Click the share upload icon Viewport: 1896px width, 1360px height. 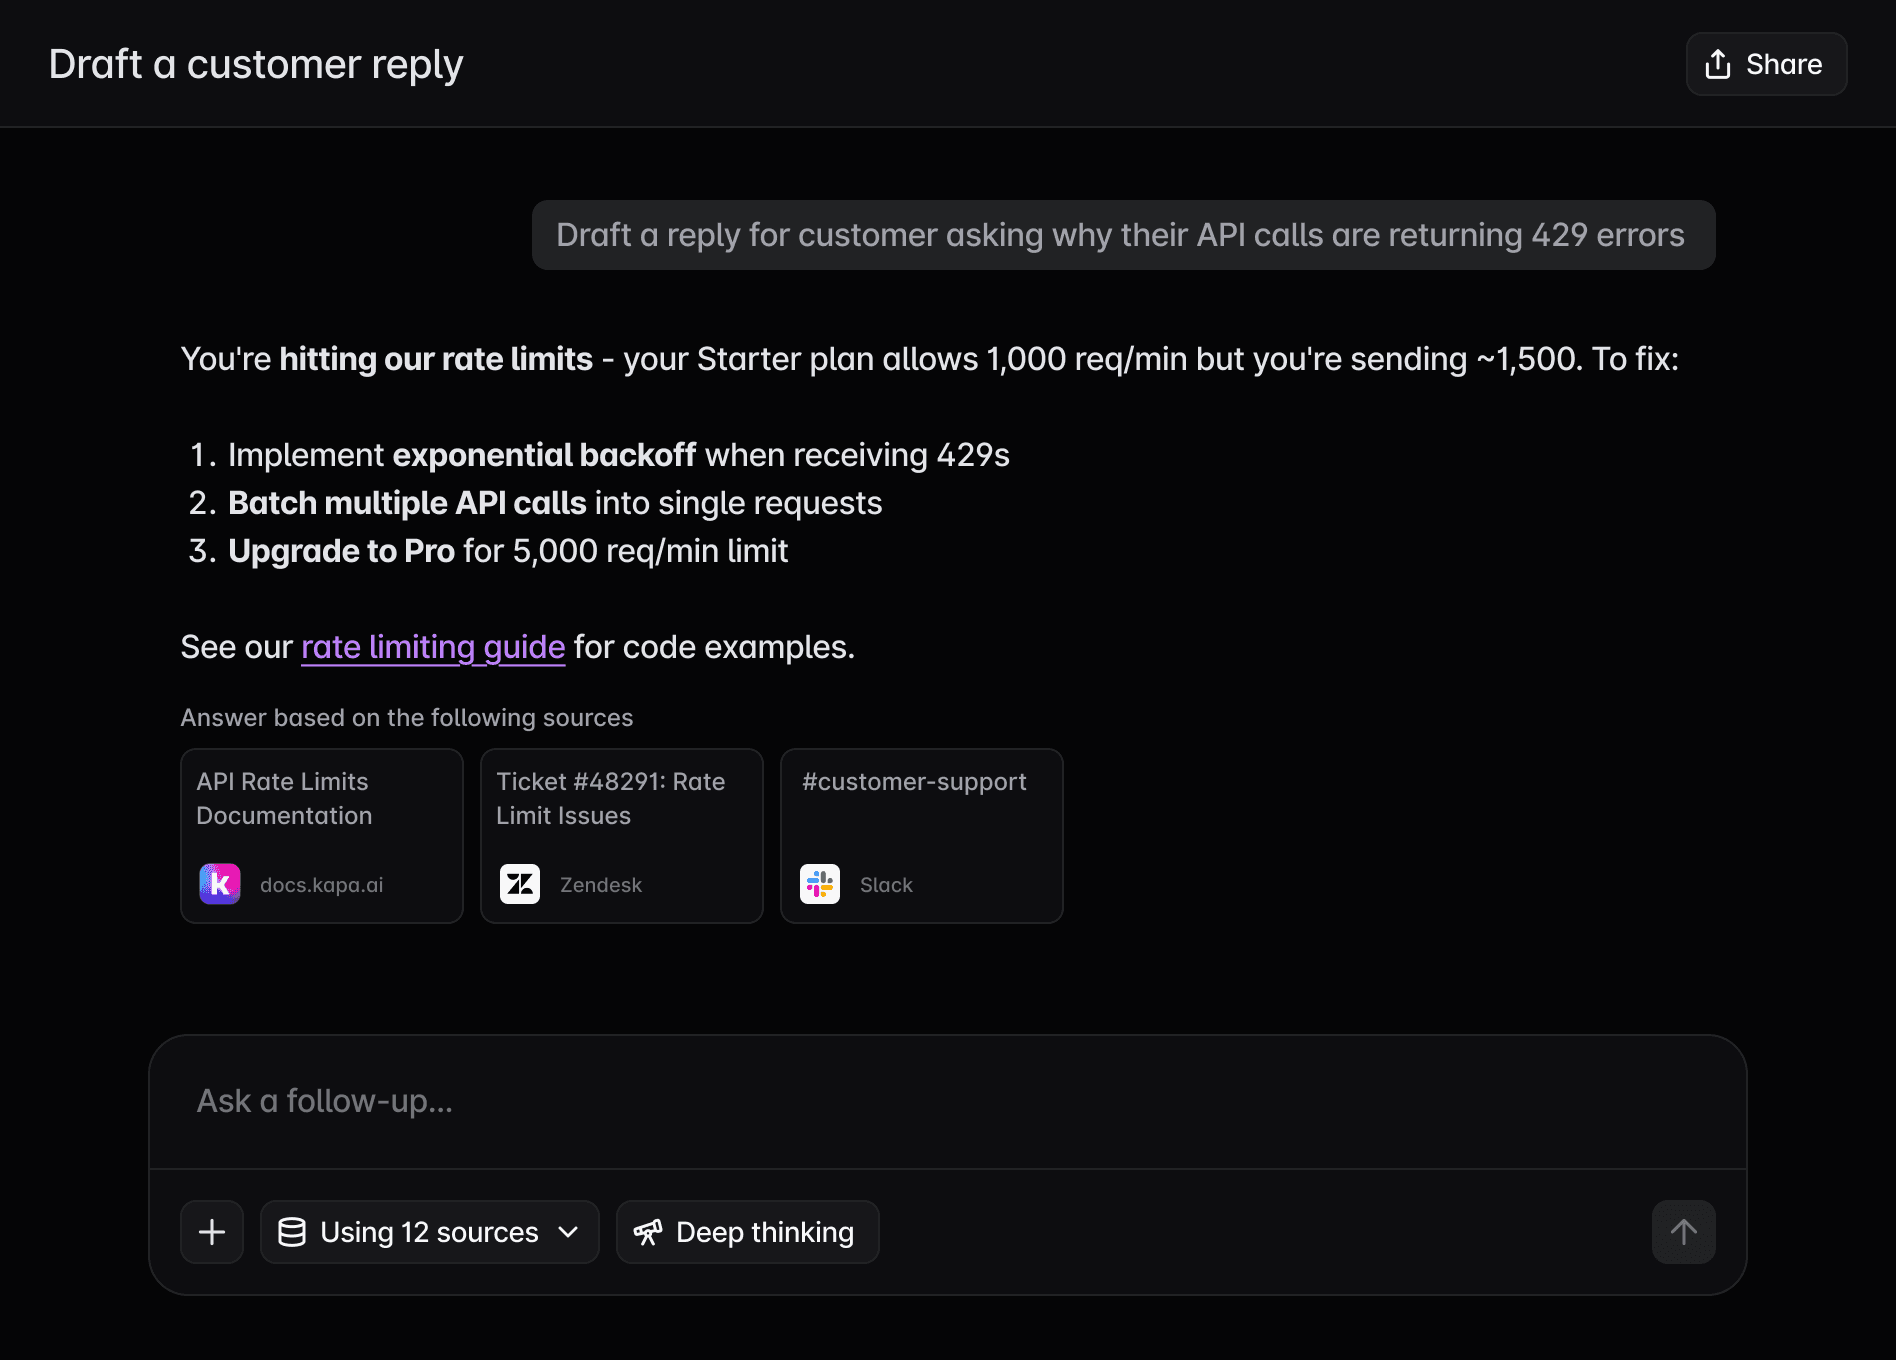(x=1718, y=64)
